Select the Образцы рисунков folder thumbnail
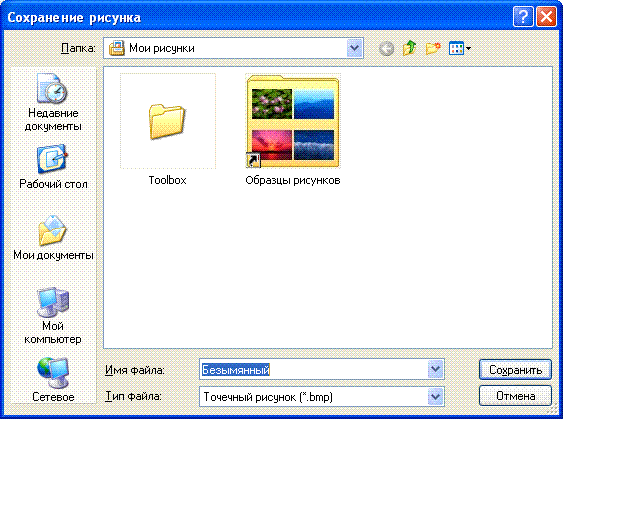This screenshot has width=640, height=512. [293, 121]
